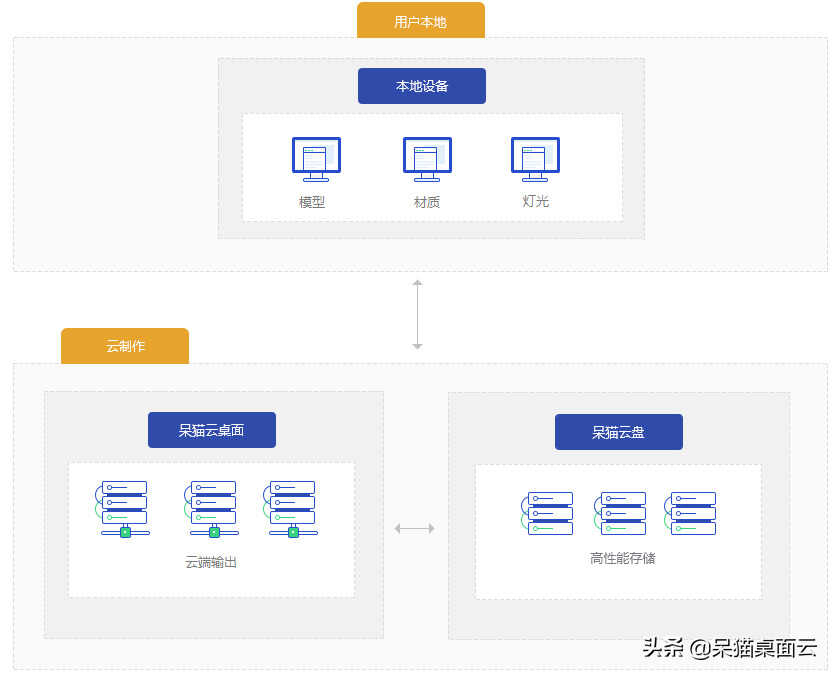Click the monitor icon above 模型

click(316, 159)
